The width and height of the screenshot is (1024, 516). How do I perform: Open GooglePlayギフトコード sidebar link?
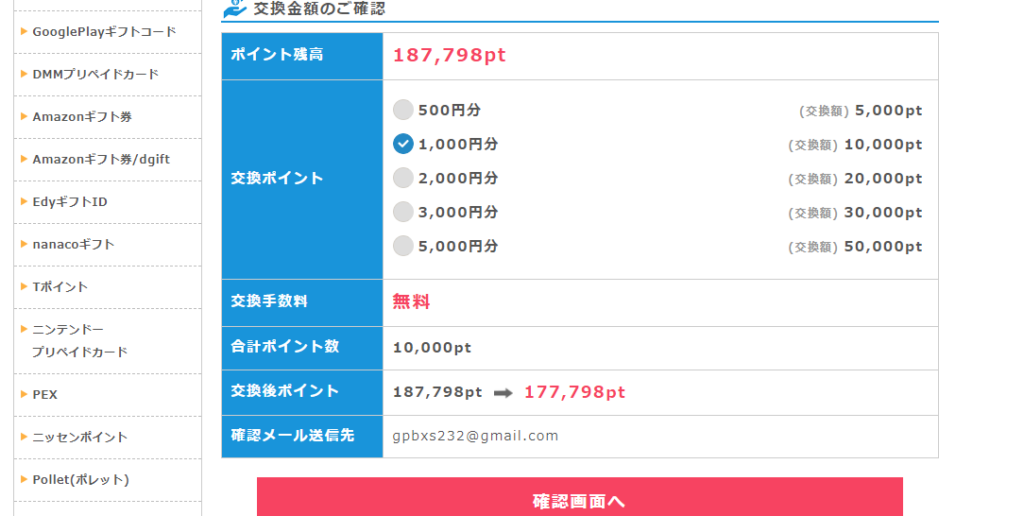click(x=104, y=31)
